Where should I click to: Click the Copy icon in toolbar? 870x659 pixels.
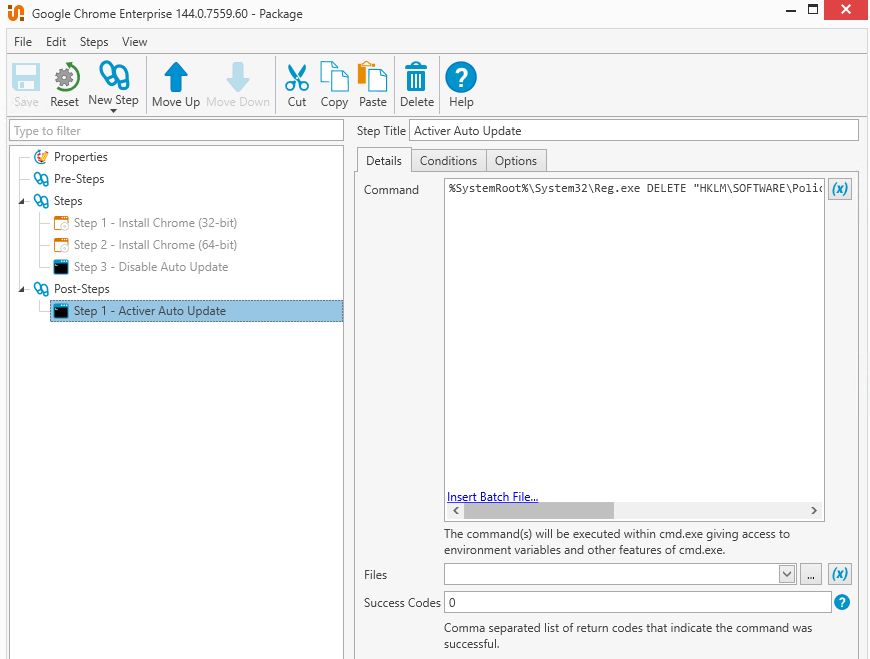coord(334,77)
